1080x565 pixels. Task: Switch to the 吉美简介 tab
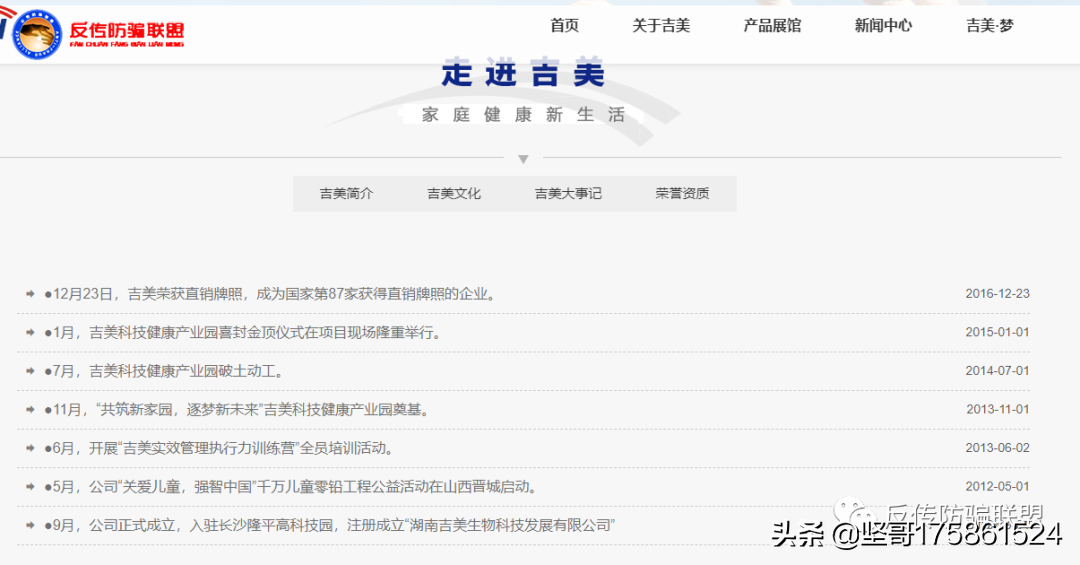[346, 194]
